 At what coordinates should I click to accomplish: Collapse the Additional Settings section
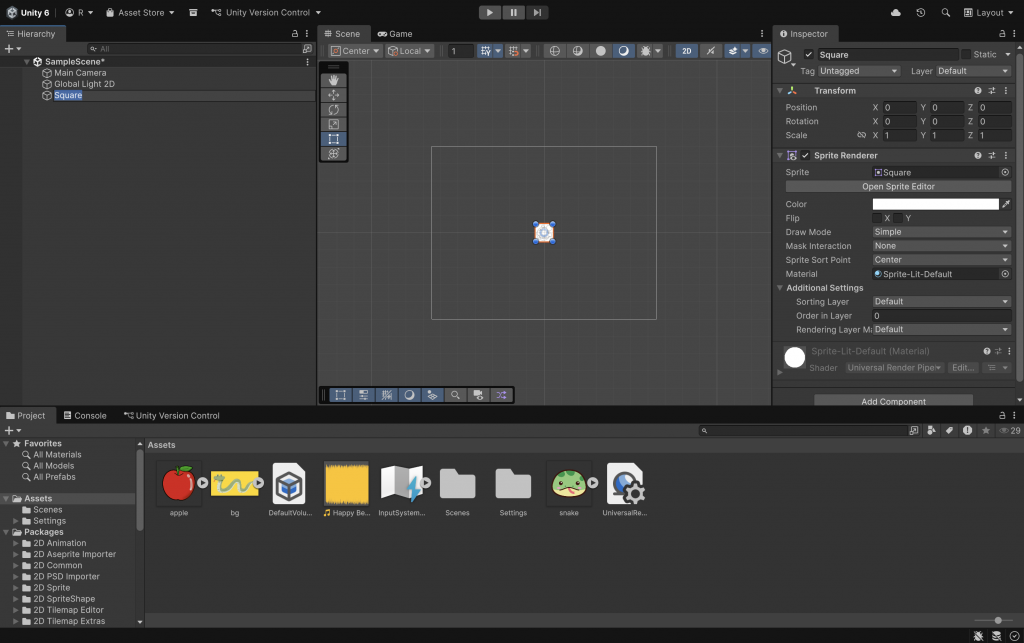click(780, 288)
